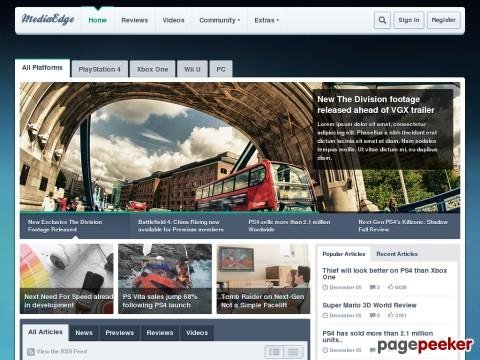
Task: Select the Wii U tab
Action: click(x=192, y=69)
